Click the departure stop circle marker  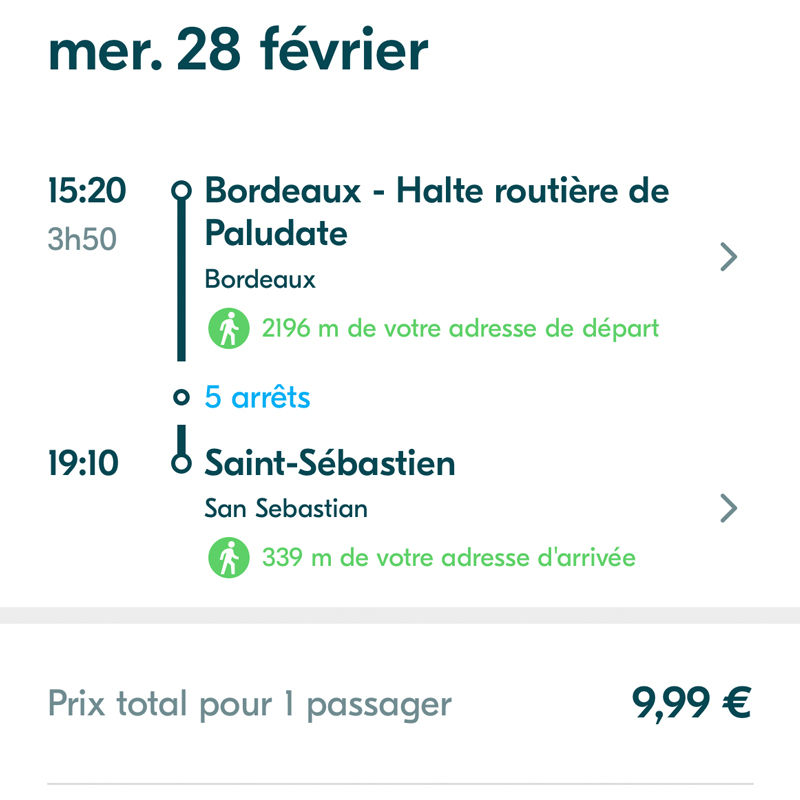pos(181,189)
